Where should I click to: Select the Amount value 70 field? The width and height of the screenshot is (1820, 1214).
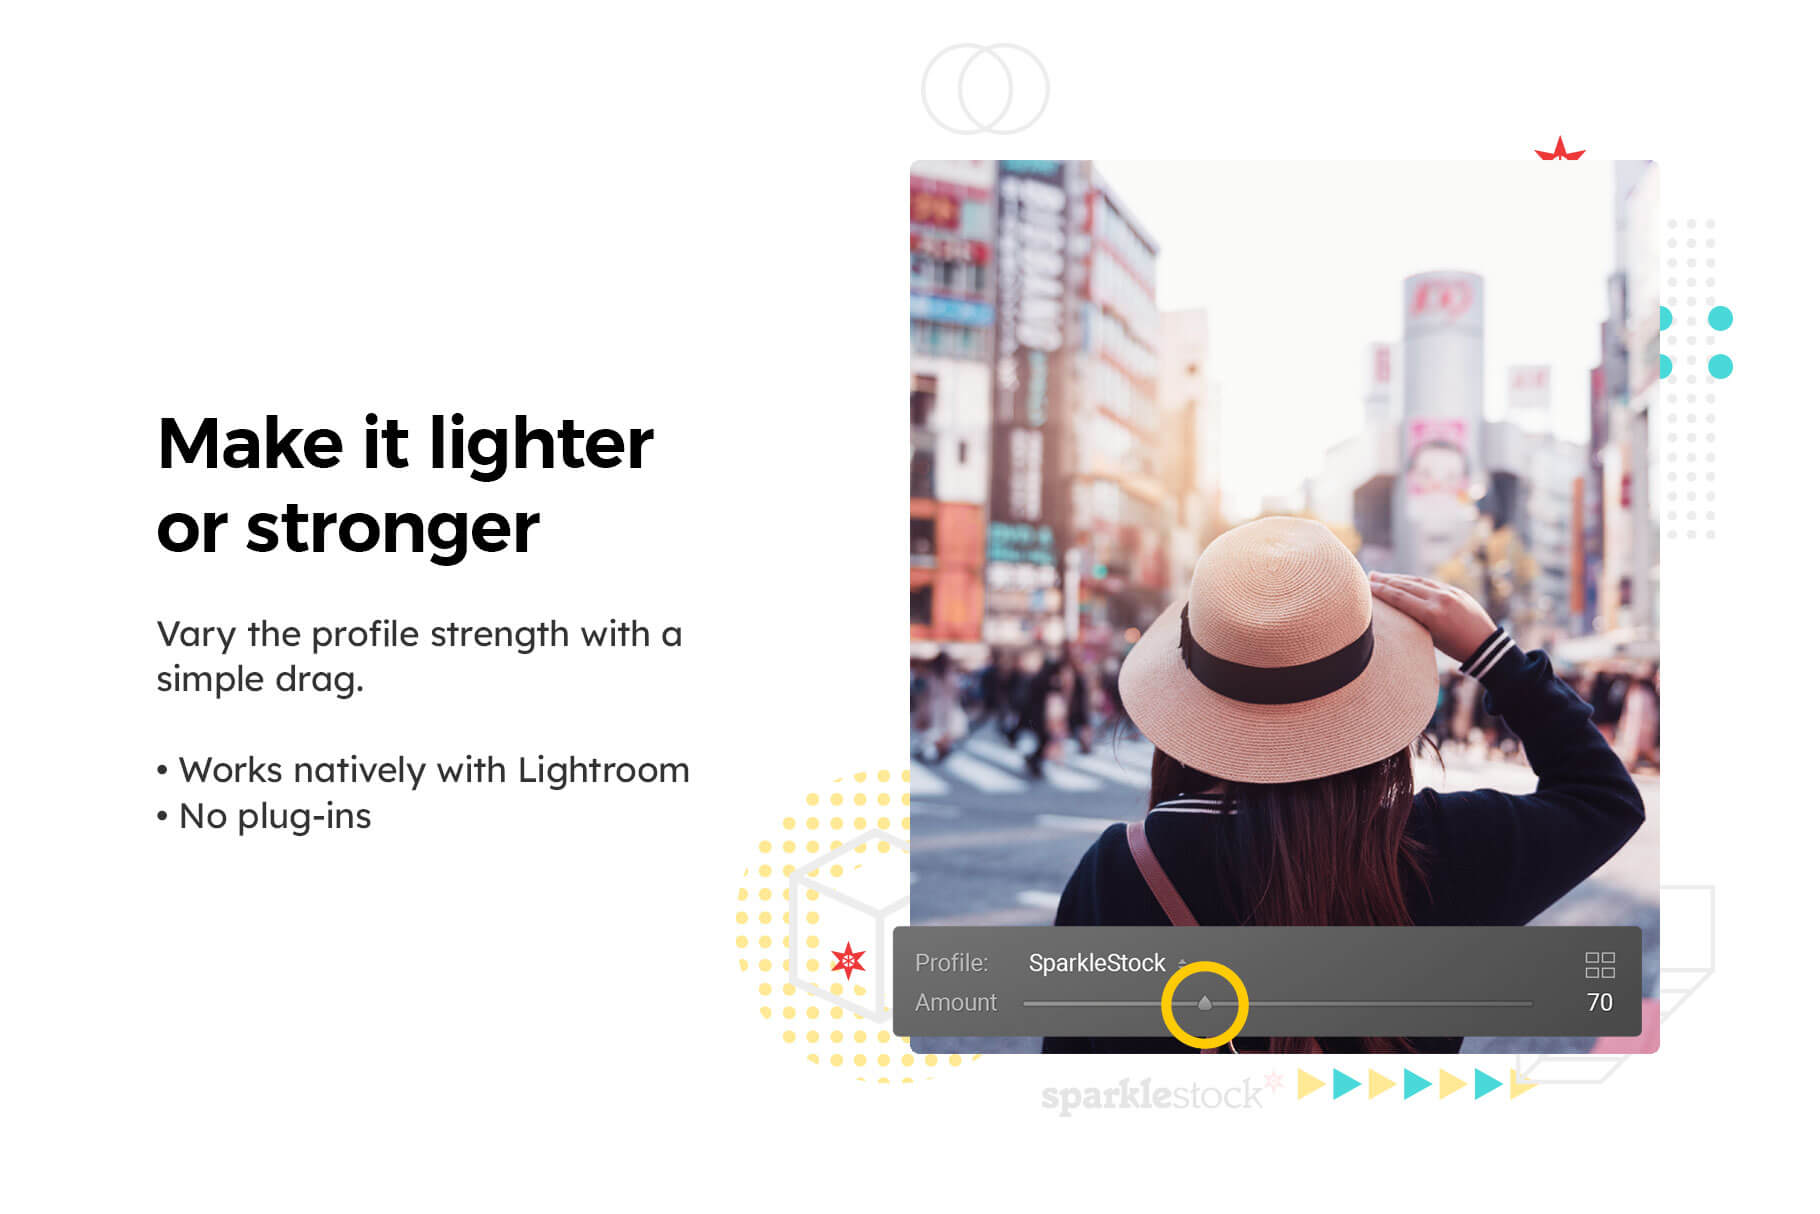coord(1599,1002)
